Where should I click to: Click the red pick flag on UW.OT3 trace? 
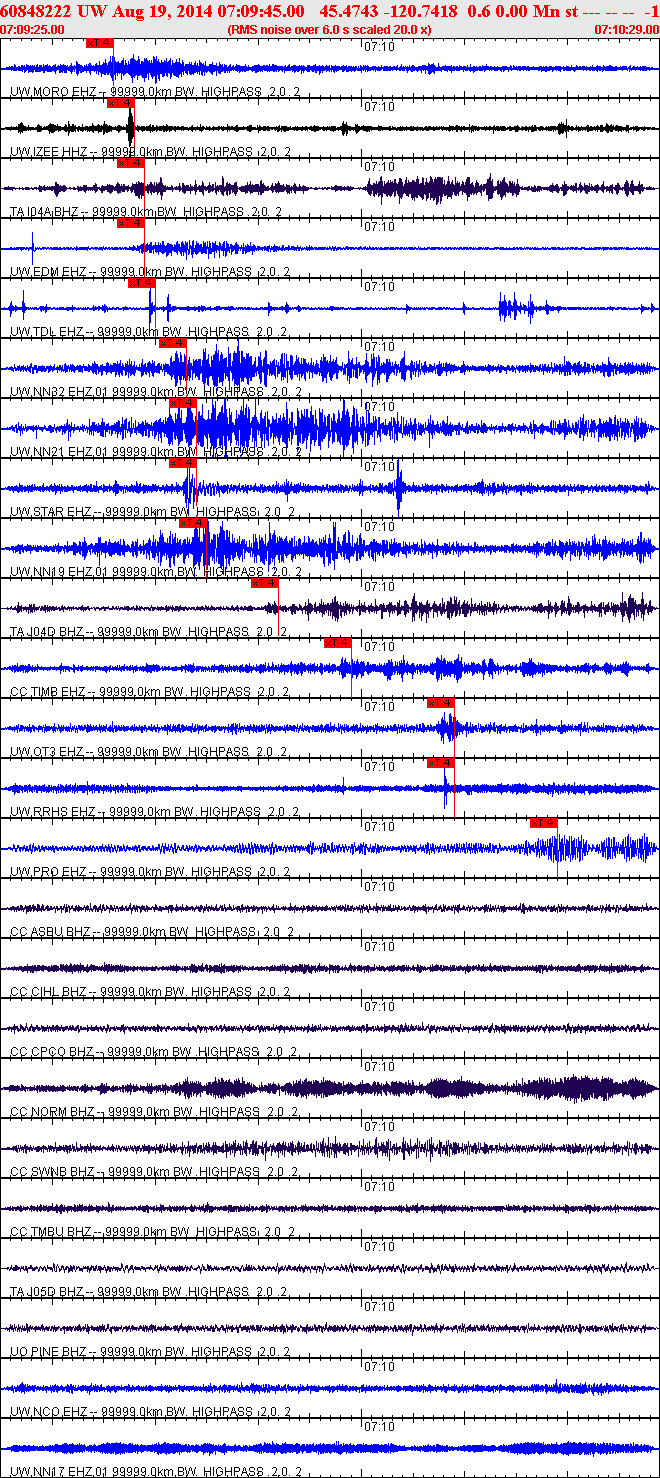441,703
